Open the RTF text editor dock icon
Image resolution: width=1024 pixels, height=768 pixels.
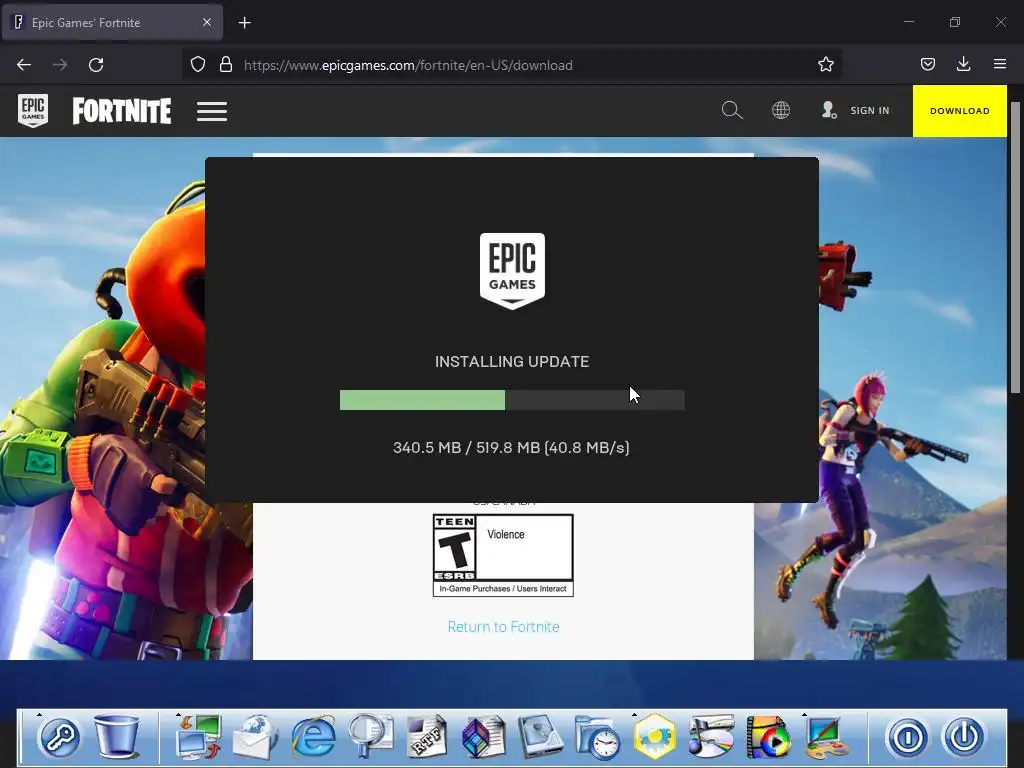427,737
